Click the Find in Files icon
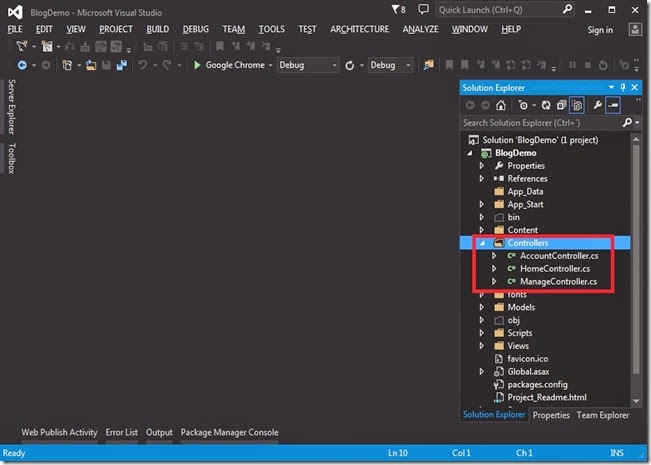This screenshot has height=465, width=651. pyautogui.click(x=428, y=65)
